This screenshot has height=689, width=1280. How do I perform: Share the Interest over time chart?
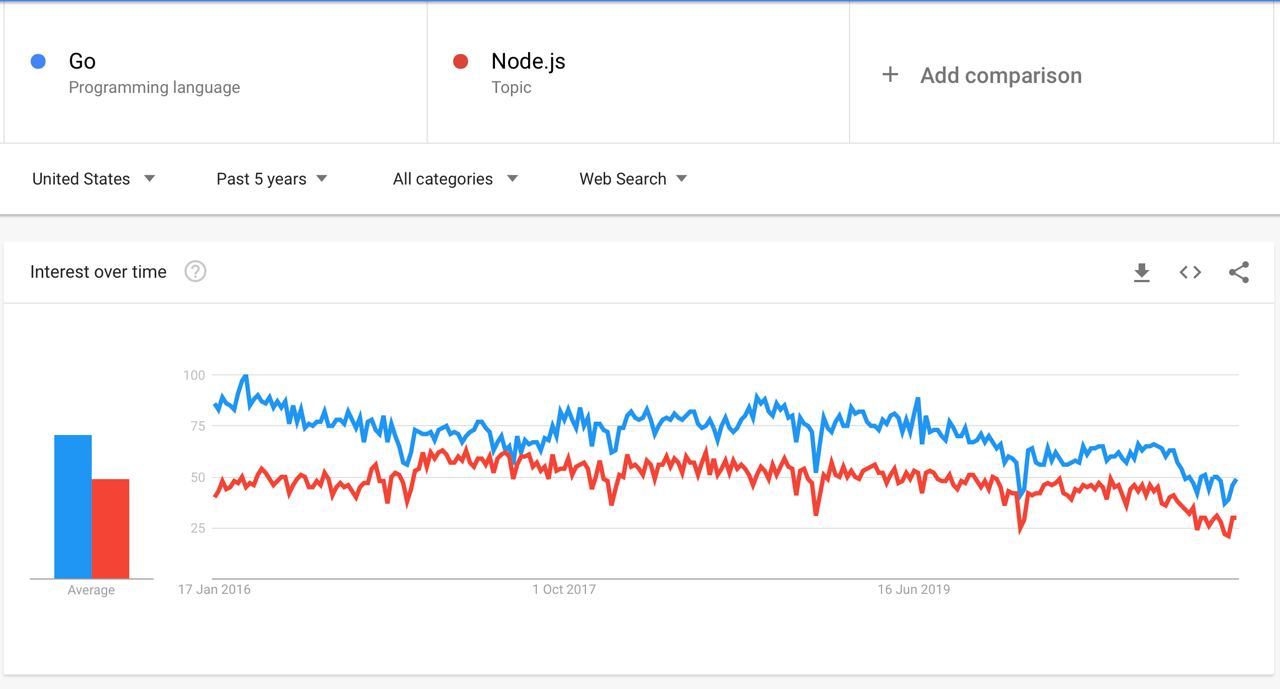(x=1239, y=272)
